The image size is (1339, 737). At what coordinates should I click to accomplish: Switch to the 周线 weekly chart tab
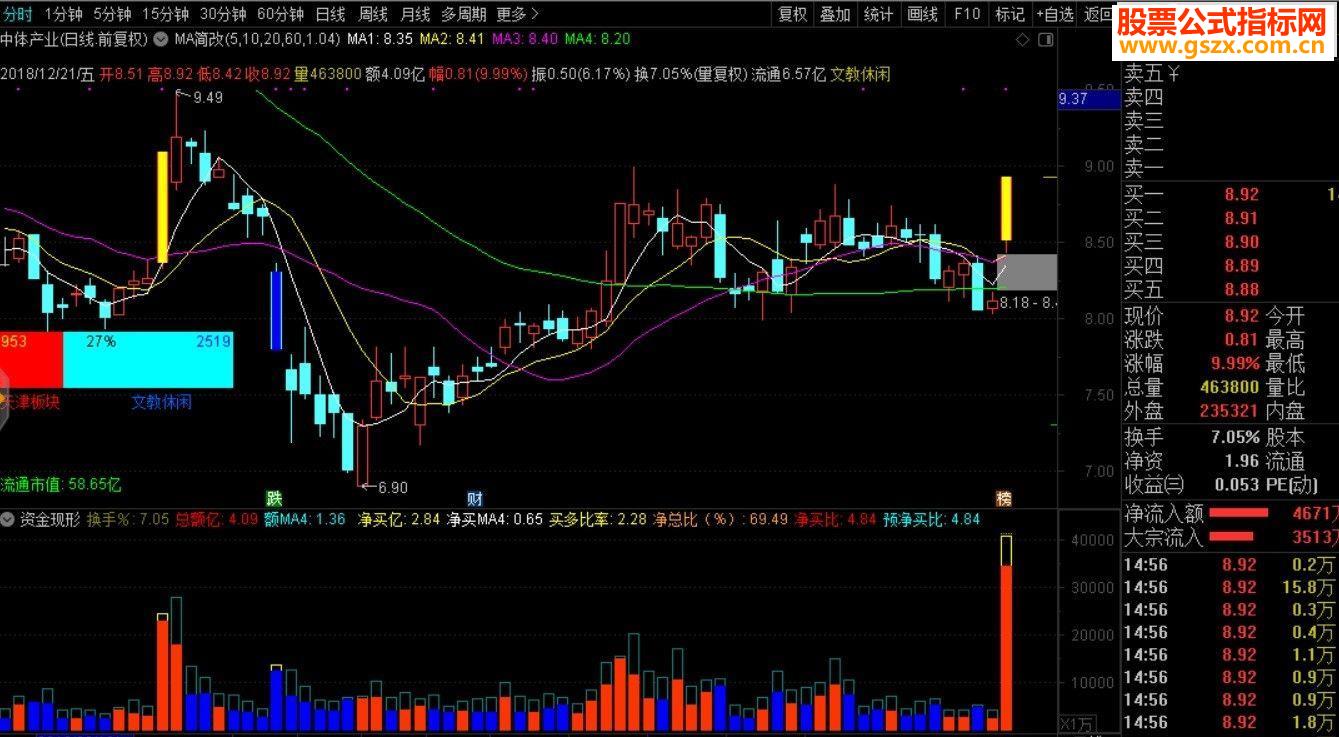click(373, 14)
